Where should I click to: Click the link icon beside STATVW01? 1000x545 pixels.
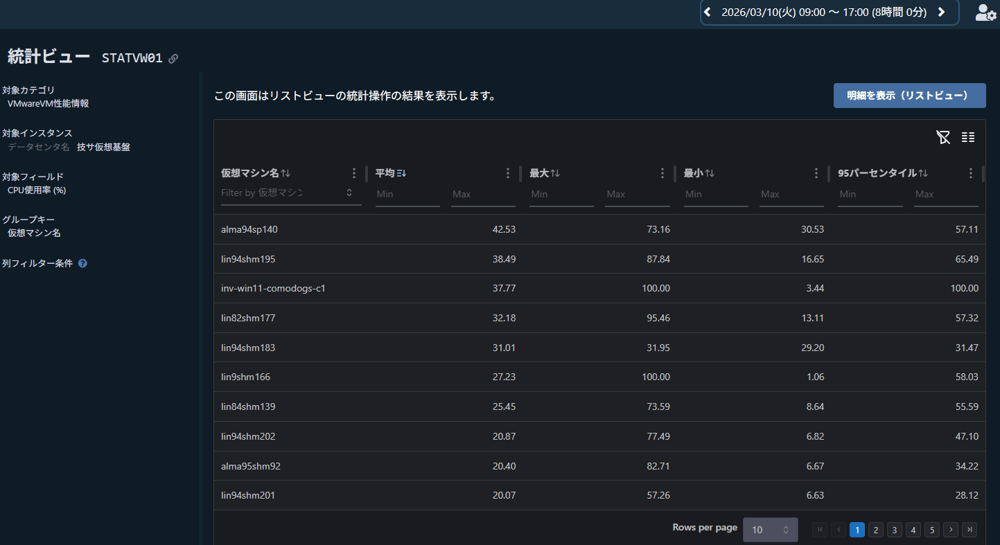tap(173, 59)
